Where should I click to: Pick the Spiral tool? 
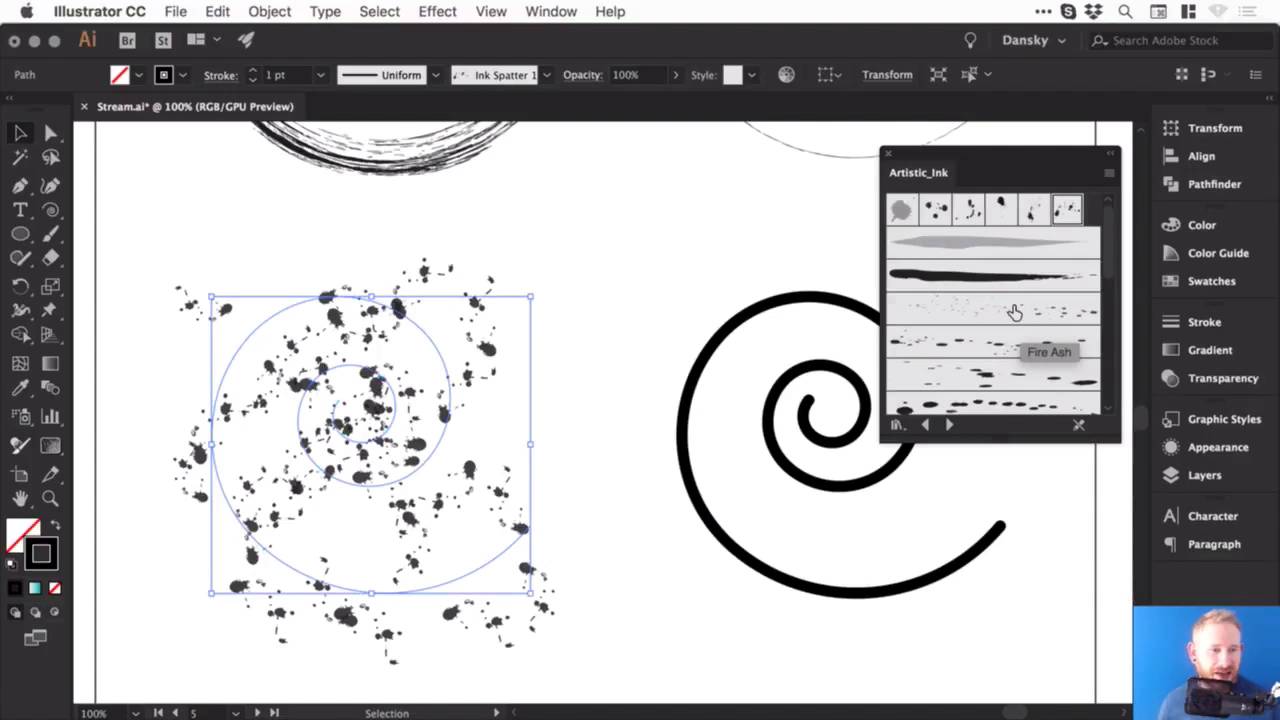pos(50,210)
